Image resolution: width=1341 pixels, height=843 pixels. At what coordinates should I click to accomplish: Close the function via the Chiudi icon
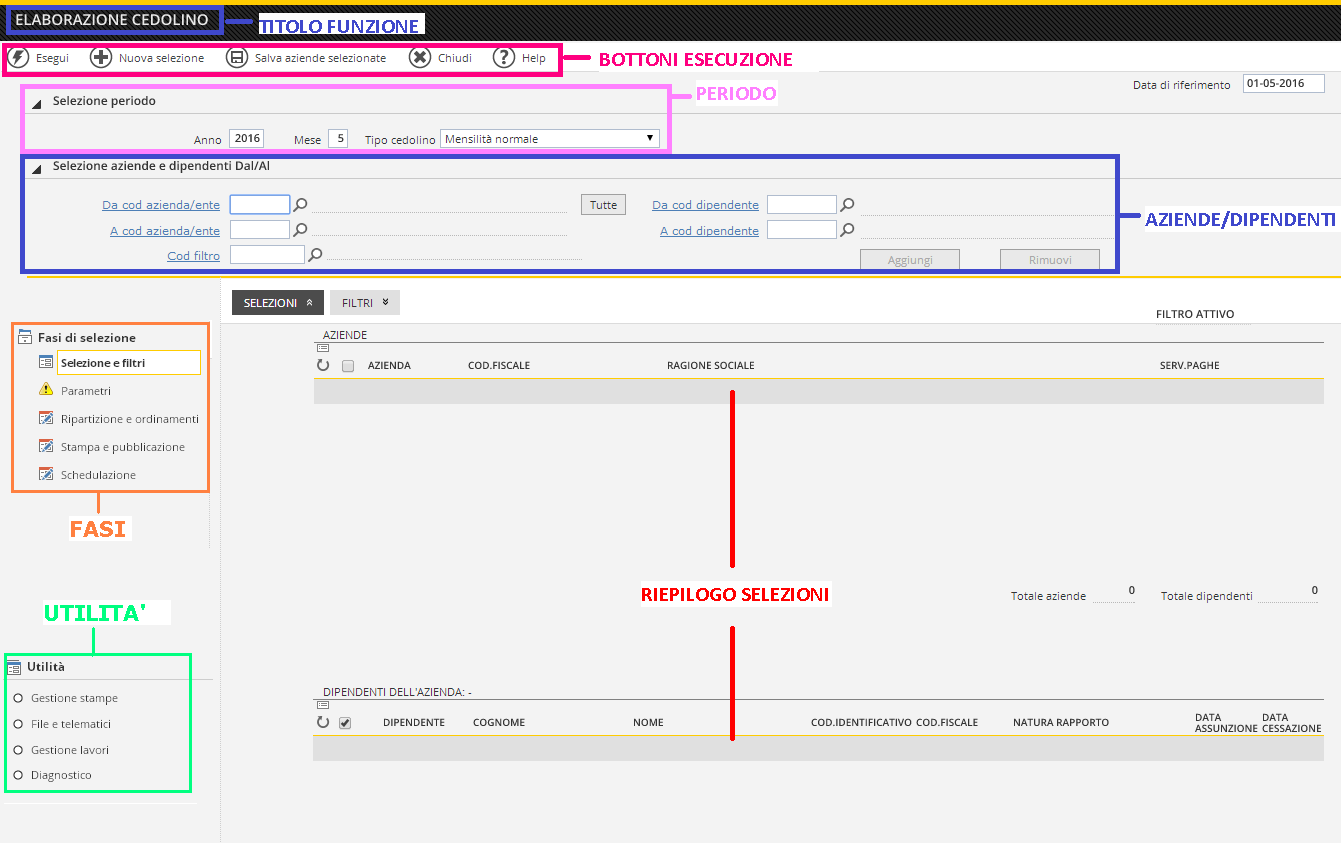(x=421, y=58)
